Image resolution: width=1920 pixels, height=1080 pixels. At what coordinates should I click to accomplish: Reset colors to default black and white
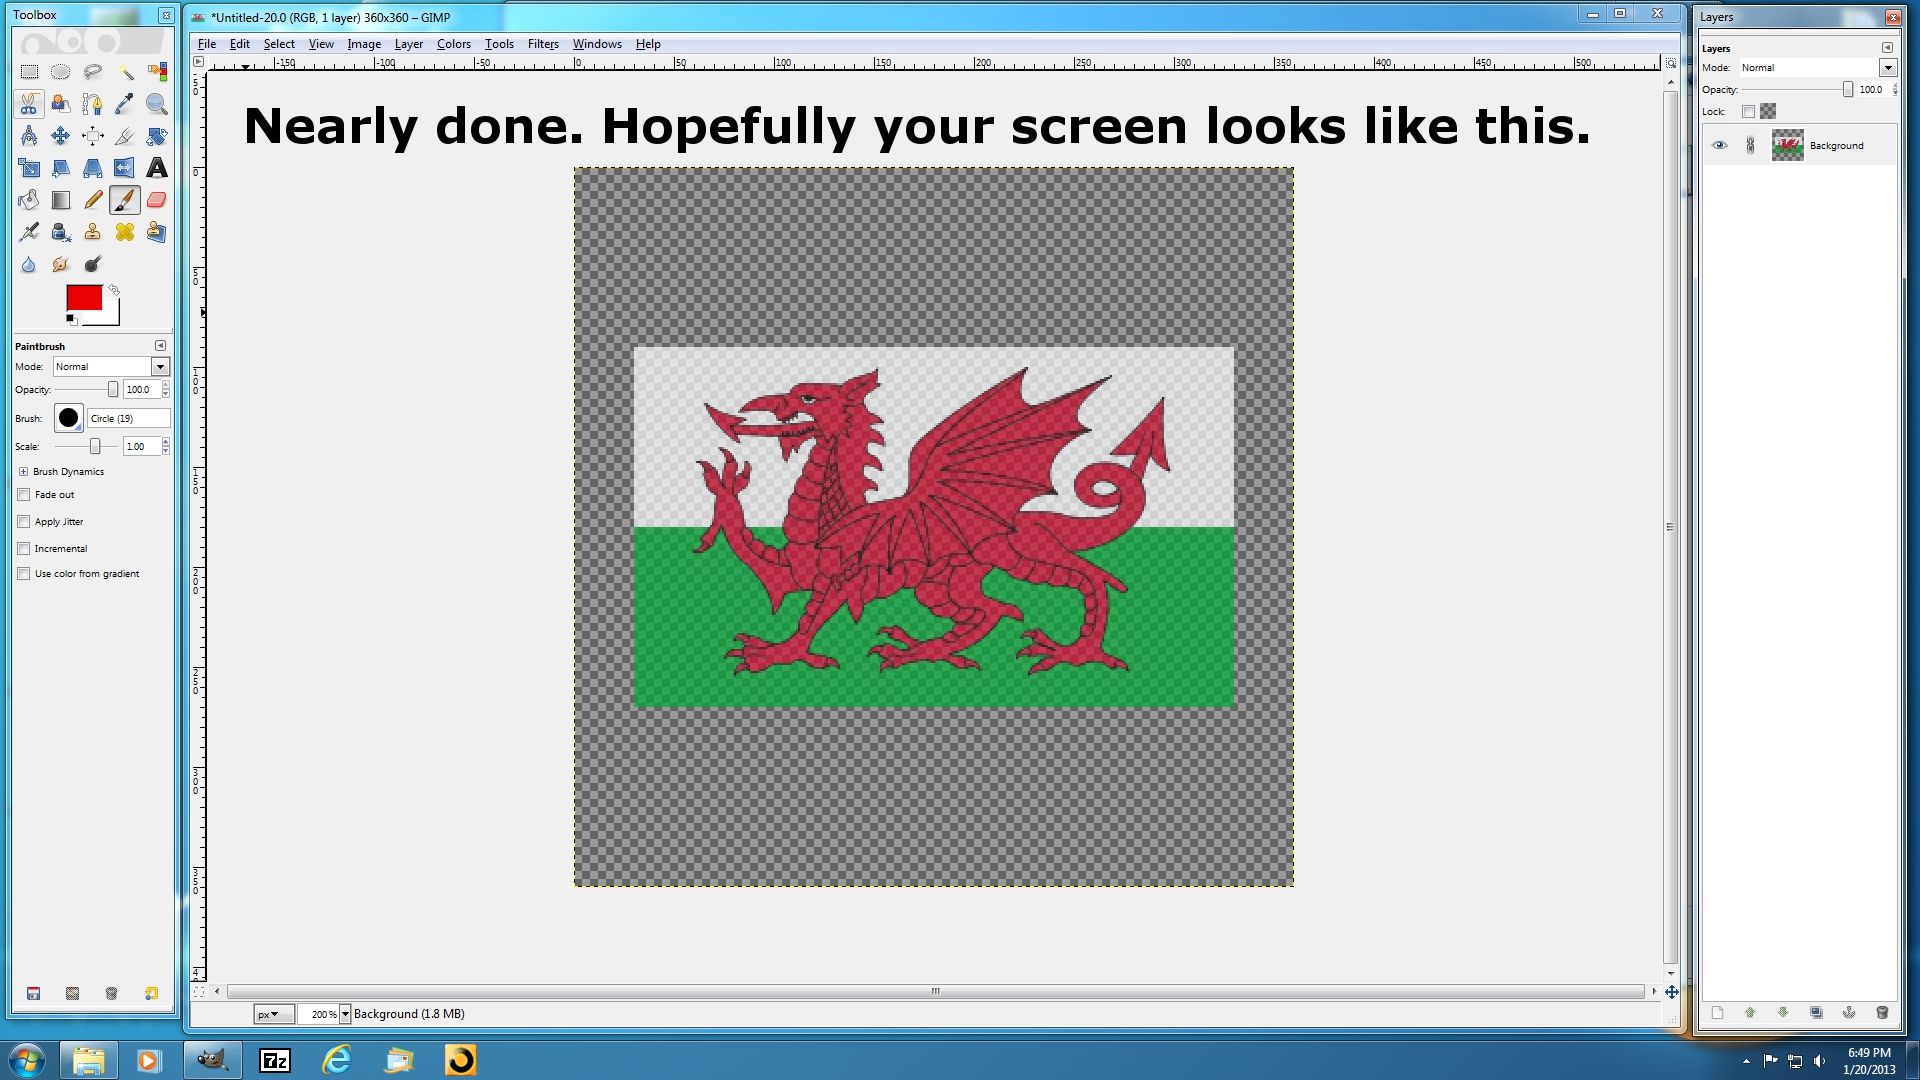71,319
